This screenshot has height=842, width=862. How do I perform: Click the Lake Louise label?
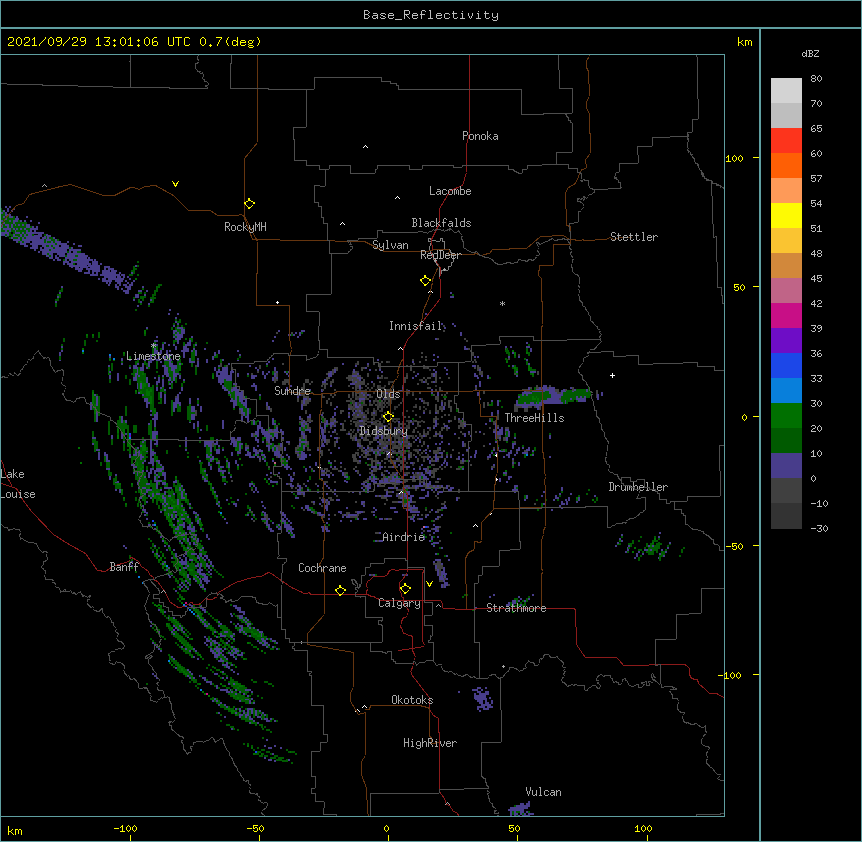18,484
